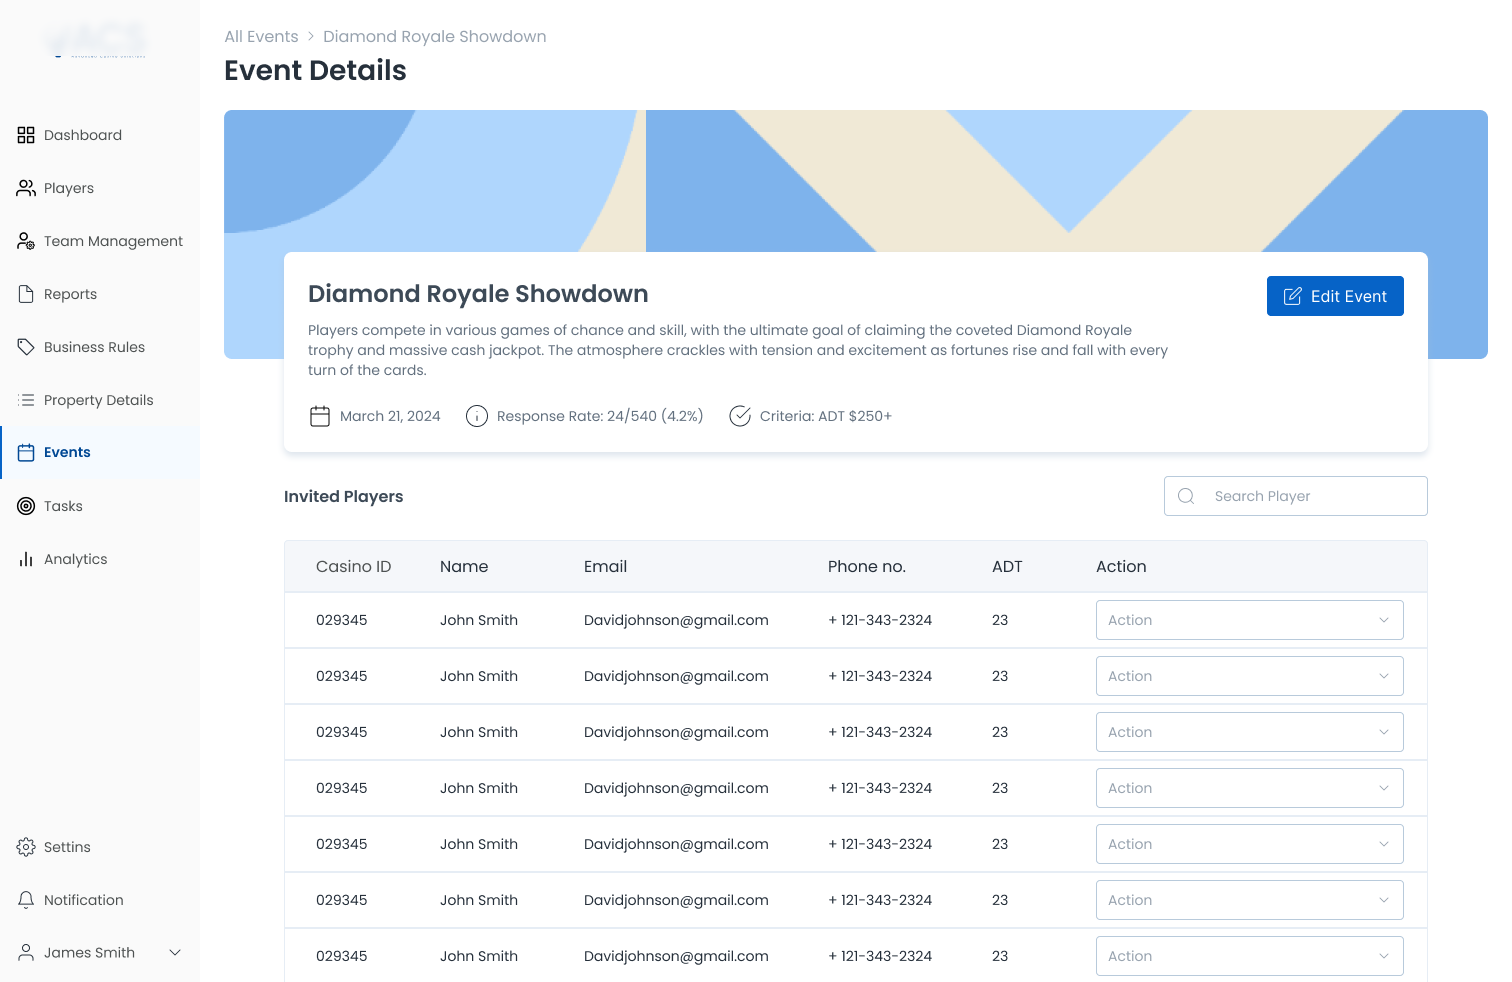Click the James Smith user avatar icon
Viewport: 1512px width, 982px height.
26,953
